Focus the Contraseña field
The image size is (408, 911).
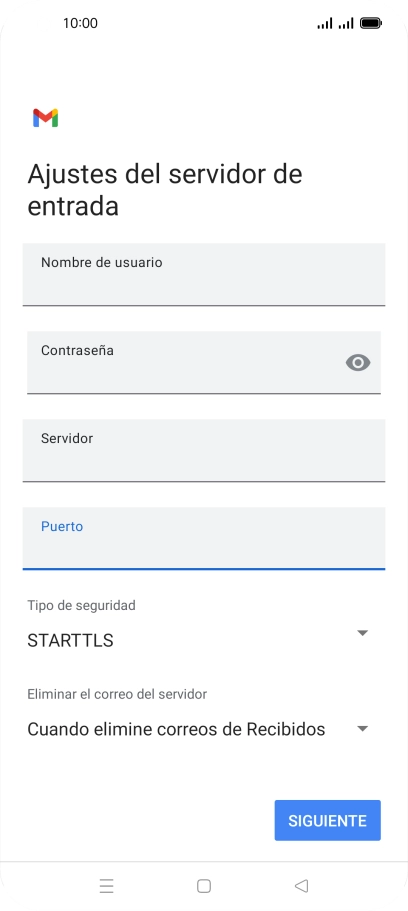click(x=204, y=363)
